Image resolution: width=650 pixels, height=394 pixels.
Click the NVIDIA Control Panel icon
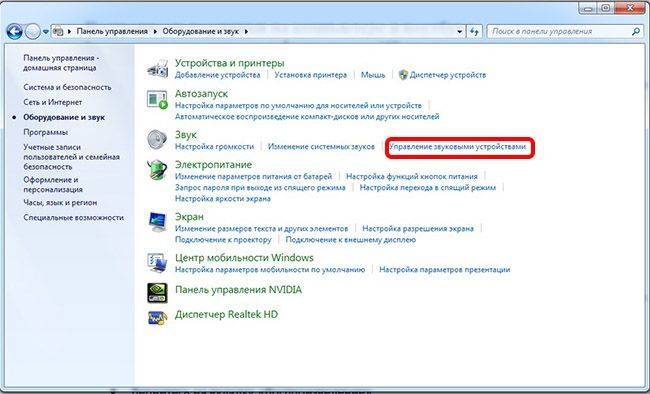pyautogui.click(x=158, y=293)
